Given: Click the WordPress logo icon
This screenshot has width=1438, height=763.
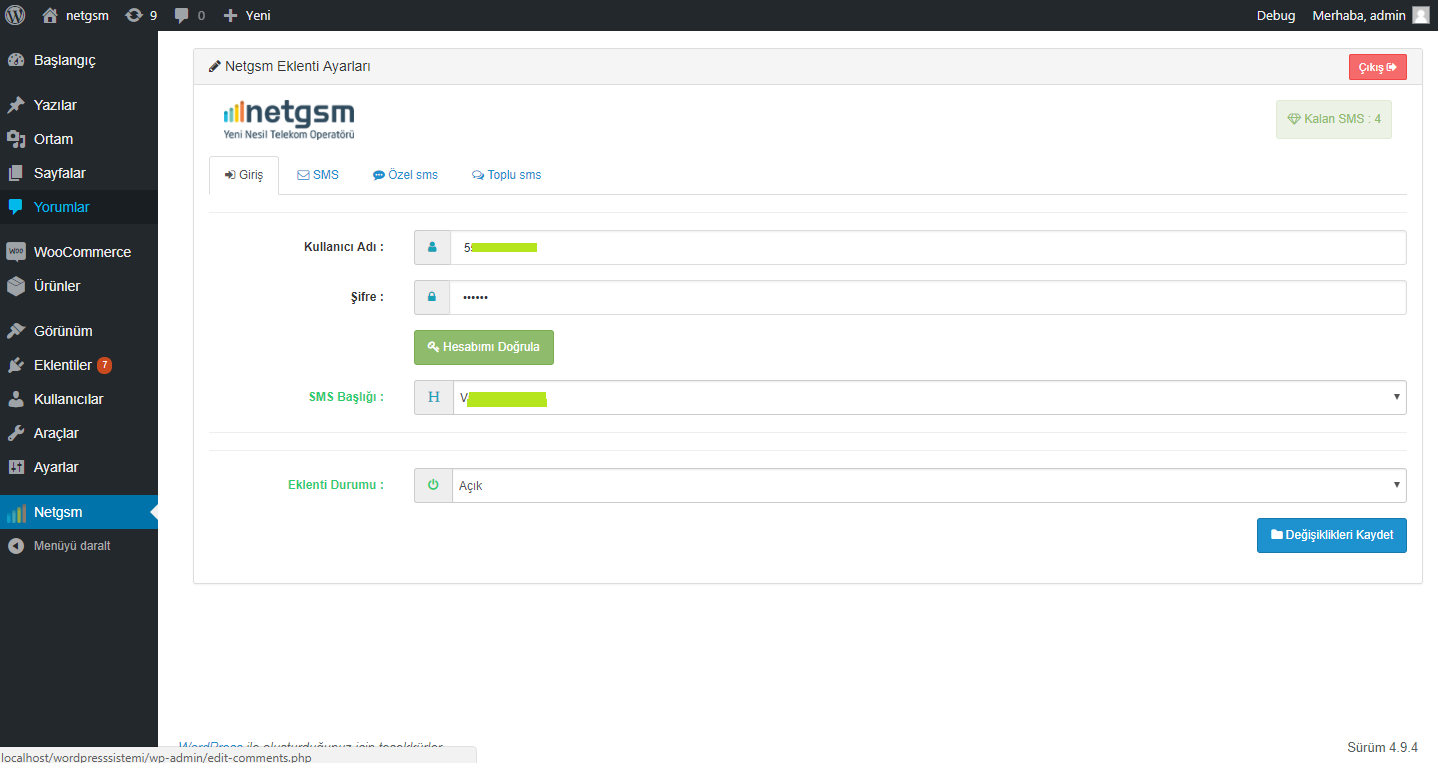Looking at the screenshot, I should coord(15,15).
